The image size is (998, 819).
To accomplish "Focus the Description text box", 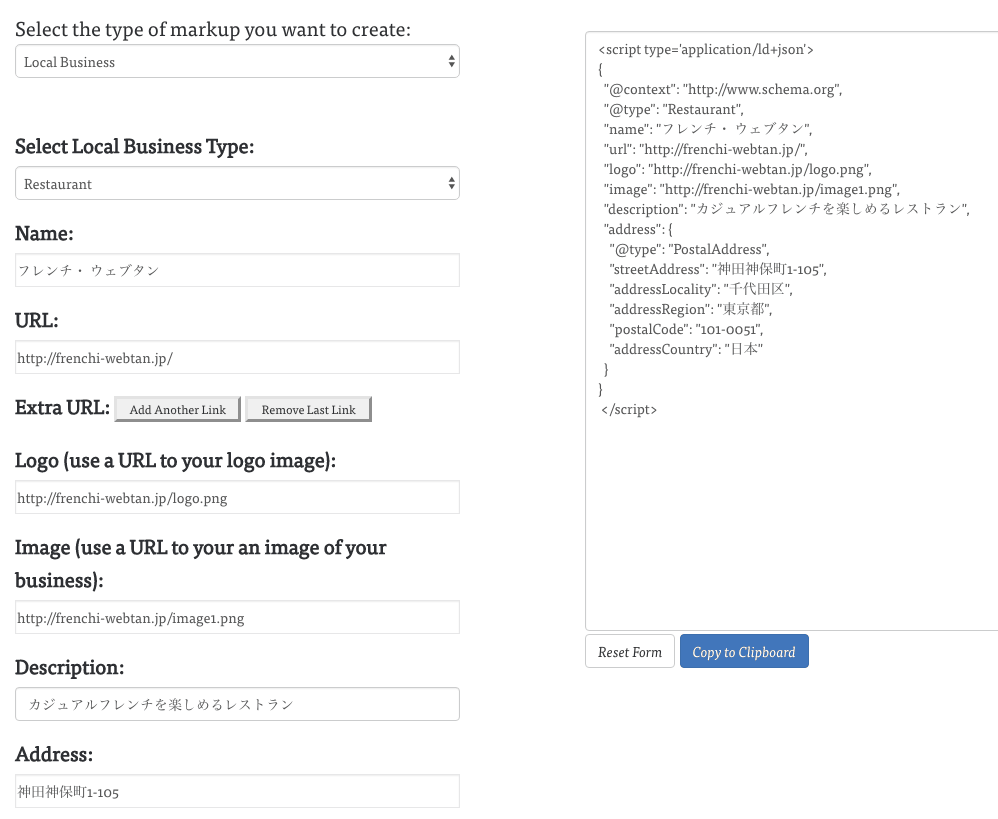I will point(237,704).
